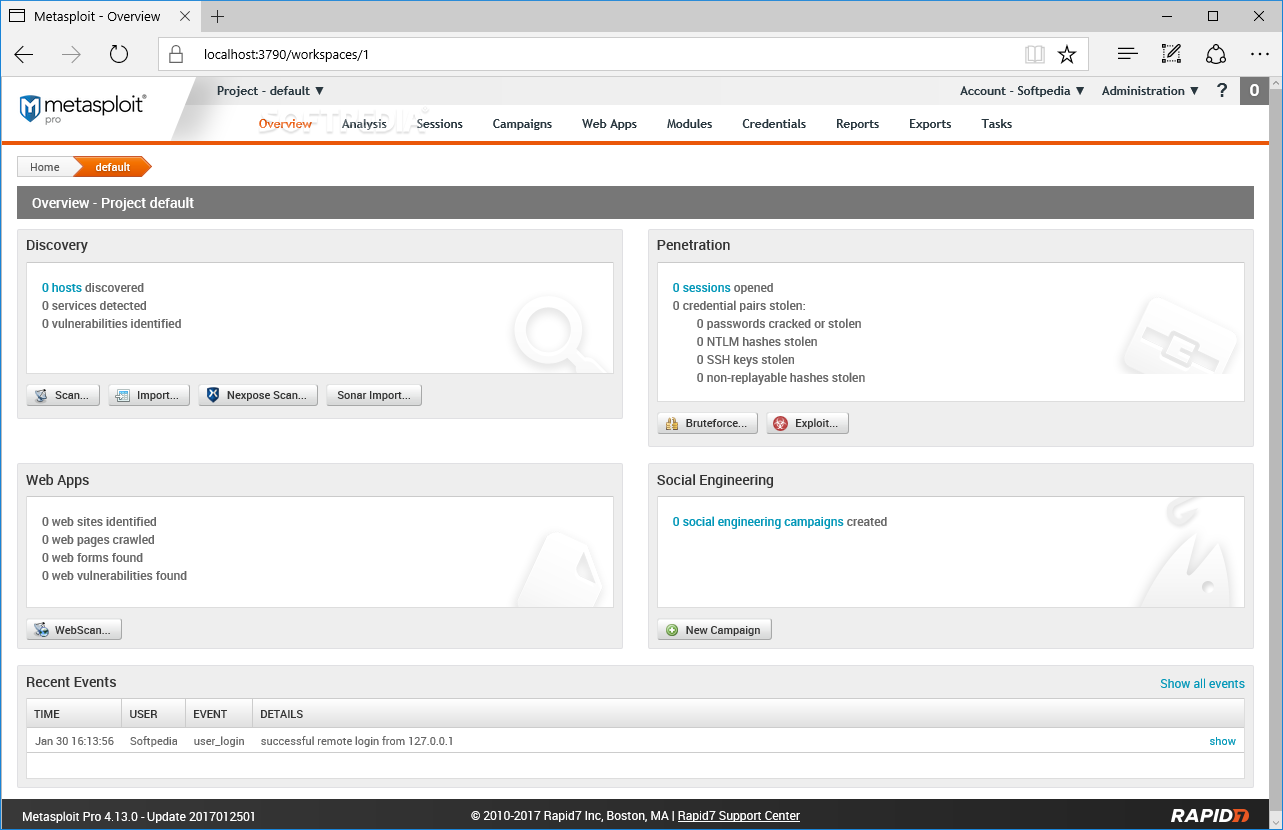Start the Bruteforce... button

pyautogui.click(x=707, y=423)
